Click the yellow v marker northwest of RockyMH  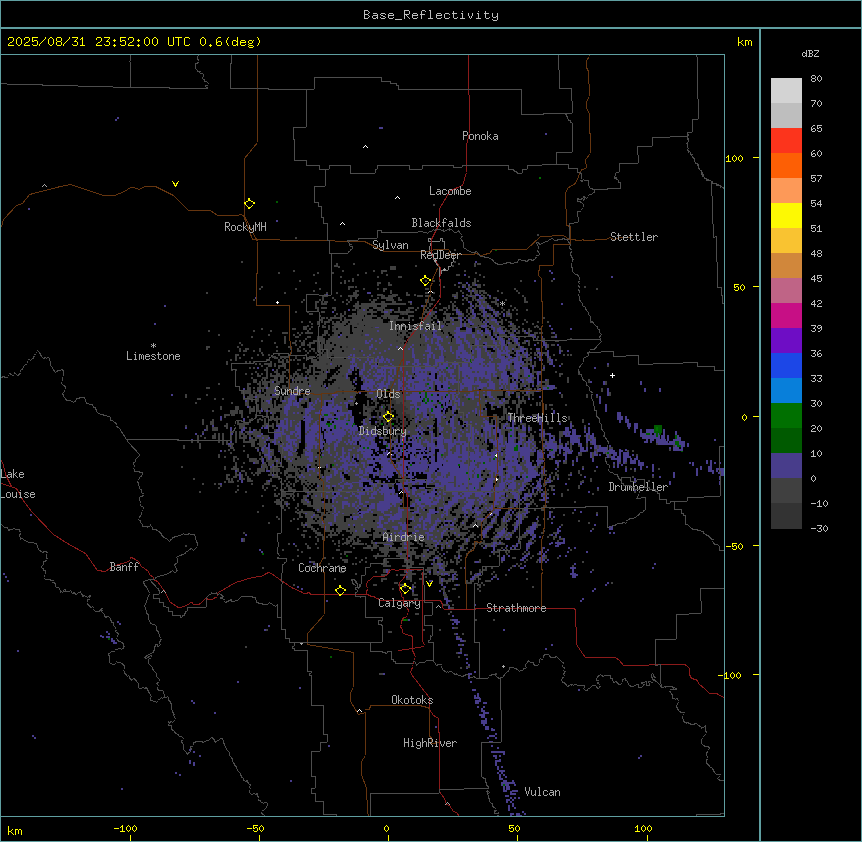click(175, 184)
